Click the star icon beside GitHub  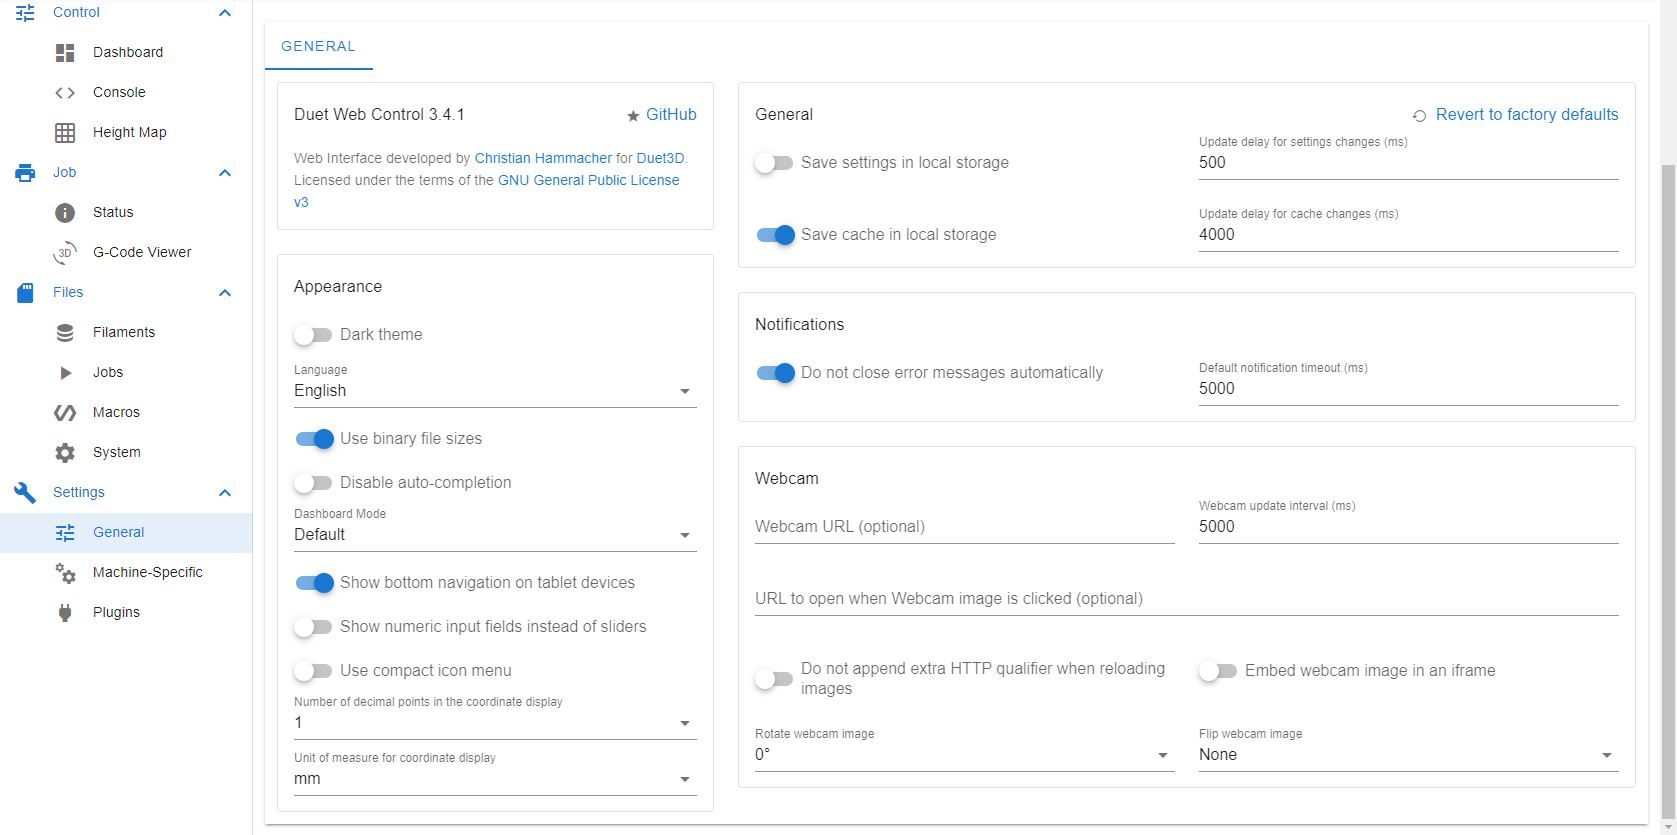pos(633,116)
